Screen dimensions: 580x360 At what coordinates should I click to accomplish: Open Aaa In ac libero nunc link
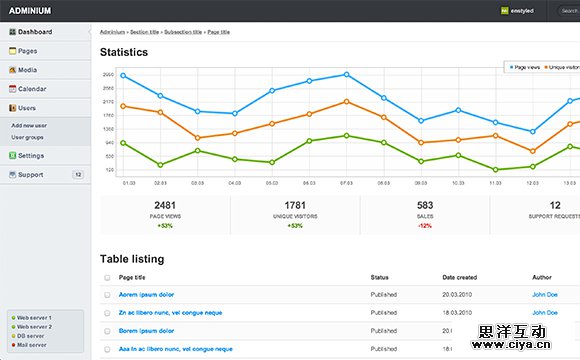click(x=176, y=349)
